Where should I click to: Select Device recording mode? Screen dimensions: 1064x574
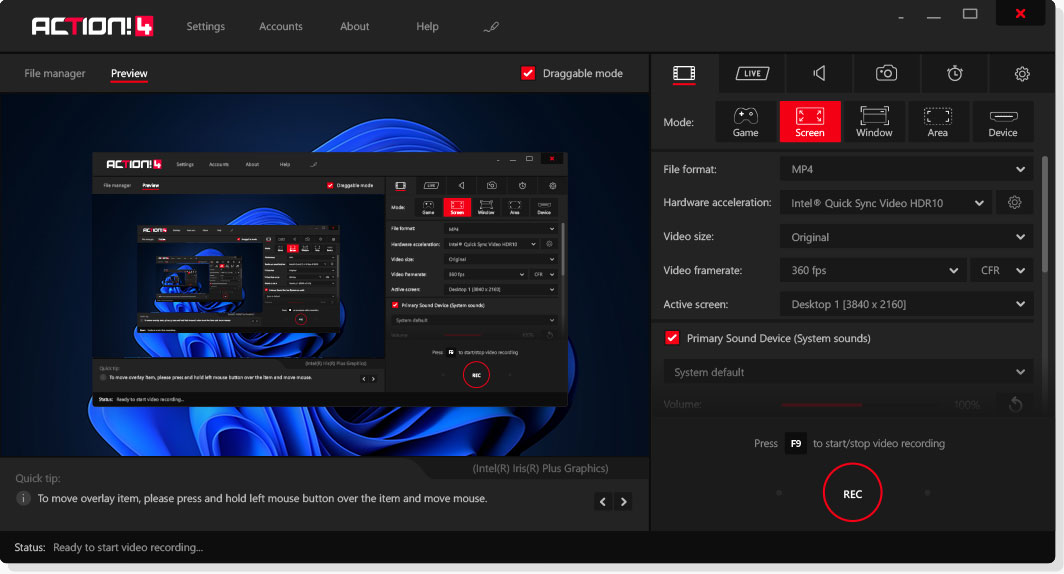click(x=1002, y=122)
